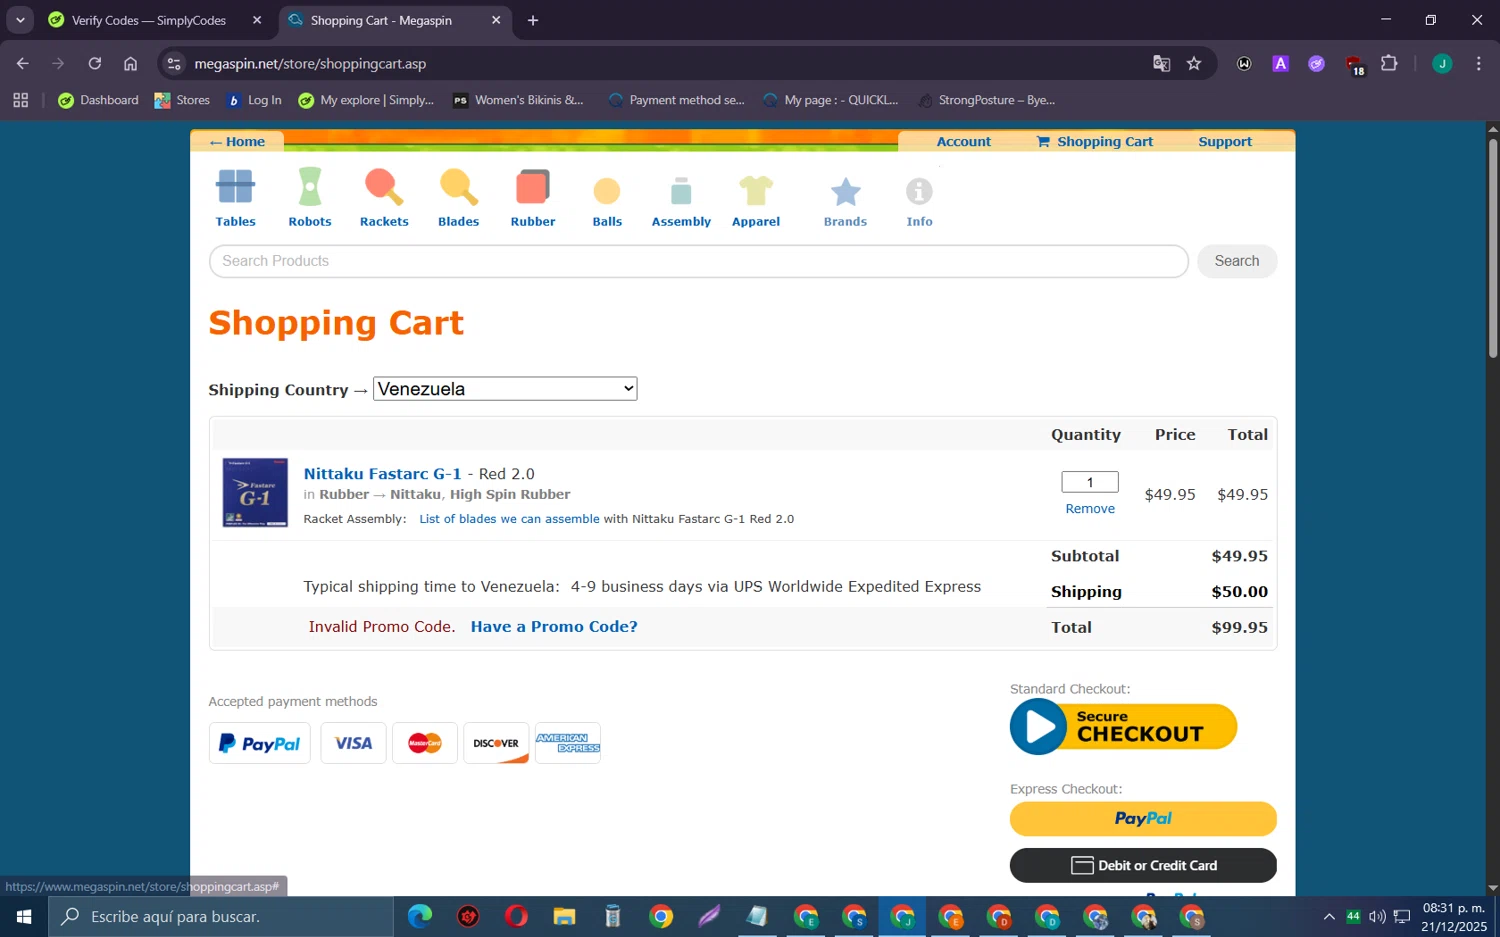Click the Search Products field

click(698, 261)
